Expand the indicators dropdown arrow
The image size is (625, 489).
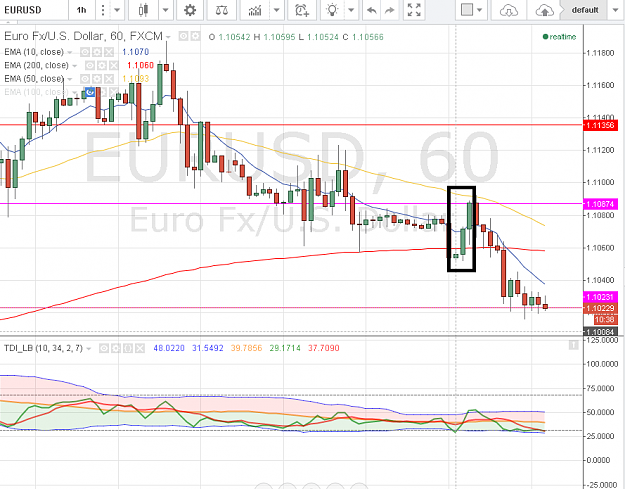(x=277, y=10)
